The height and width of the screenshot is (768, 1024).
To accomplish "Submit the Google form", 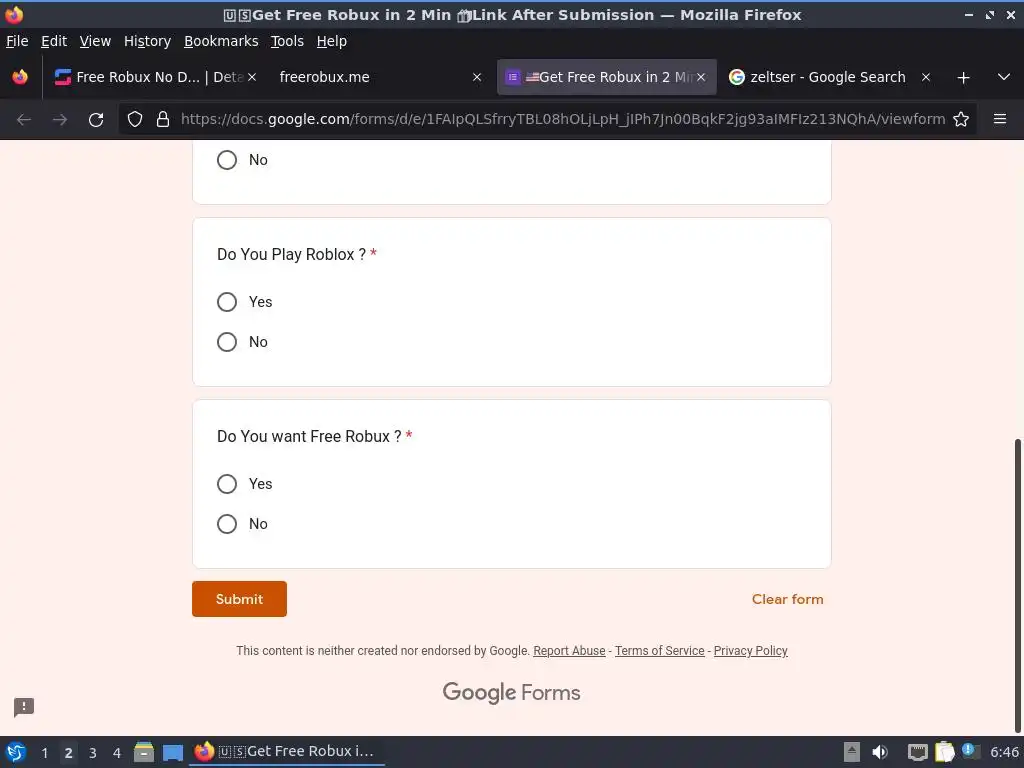I will [x=239, y=599].
